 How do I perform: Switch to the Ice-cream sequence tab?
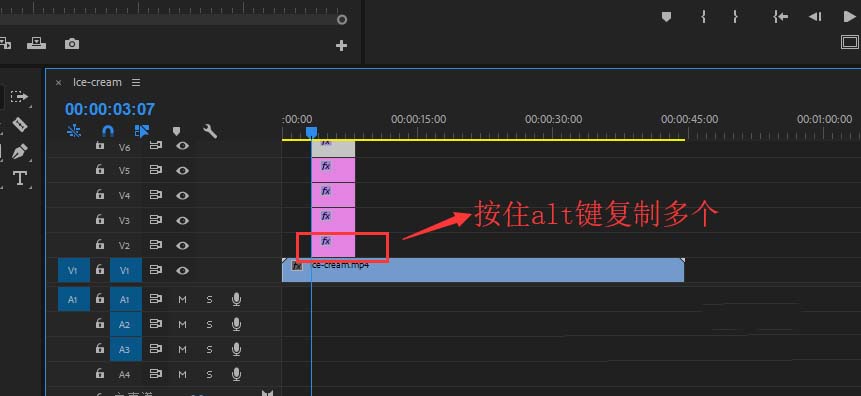[x=97, y=82]
